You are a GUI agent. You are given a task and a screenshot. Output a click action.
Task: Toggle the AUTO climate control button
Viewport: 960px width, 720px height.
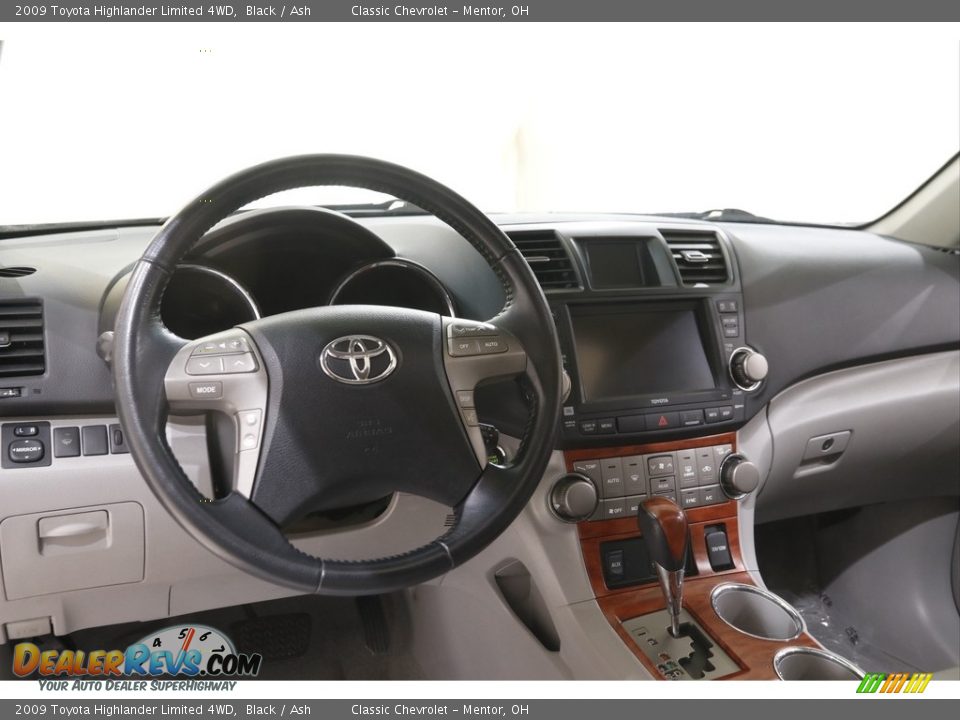click(612, 481)
